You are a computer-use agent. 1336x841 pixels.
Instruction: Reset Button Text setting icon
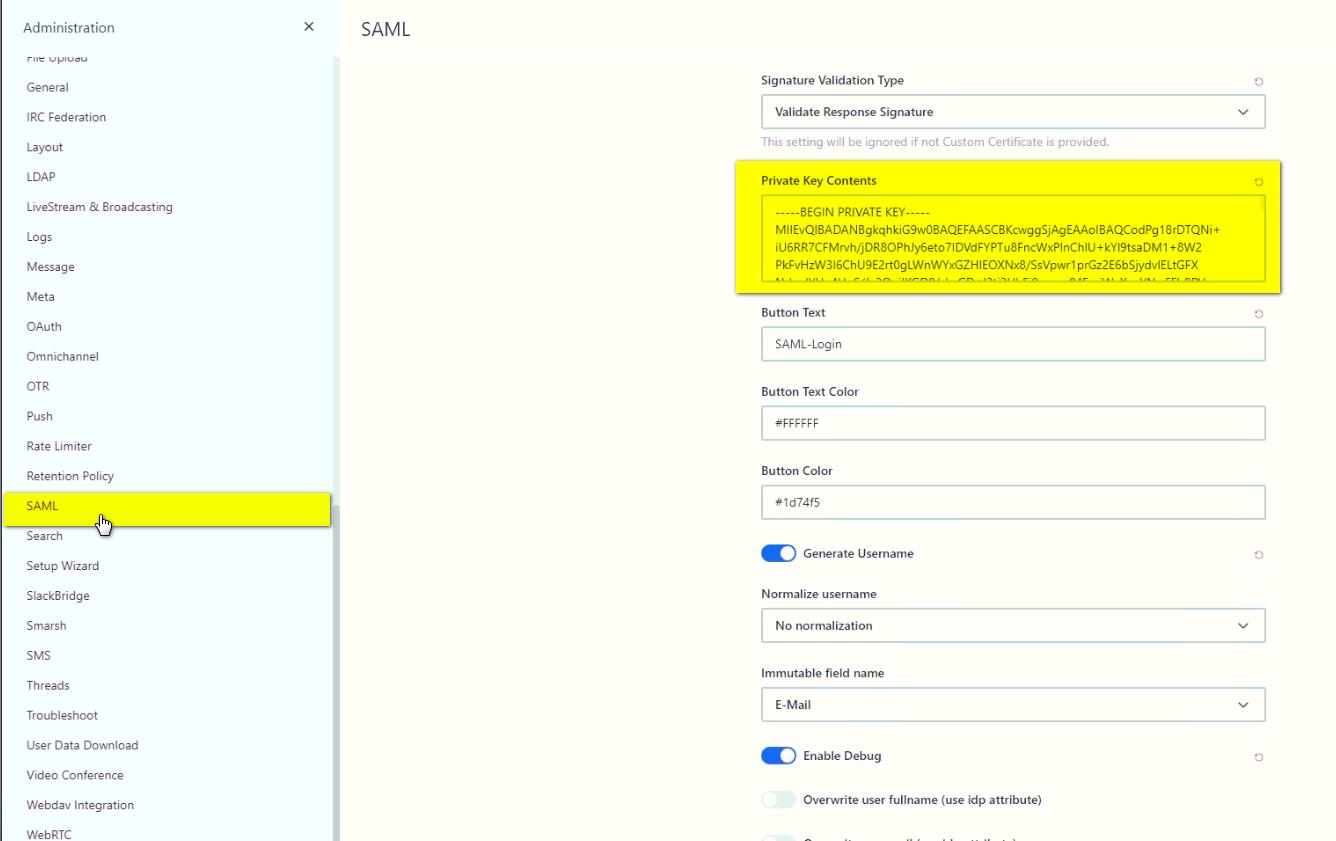point(1258,314)
